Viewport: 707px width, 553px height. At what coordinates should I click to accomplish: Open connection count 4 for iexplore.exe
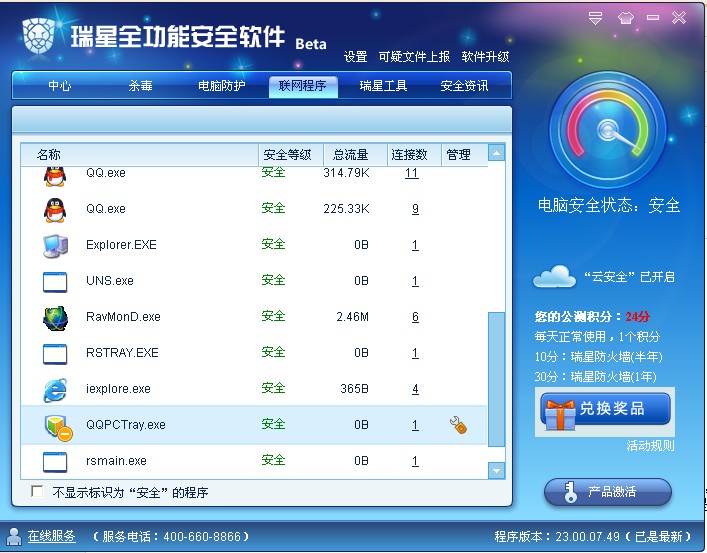[415, 389]
